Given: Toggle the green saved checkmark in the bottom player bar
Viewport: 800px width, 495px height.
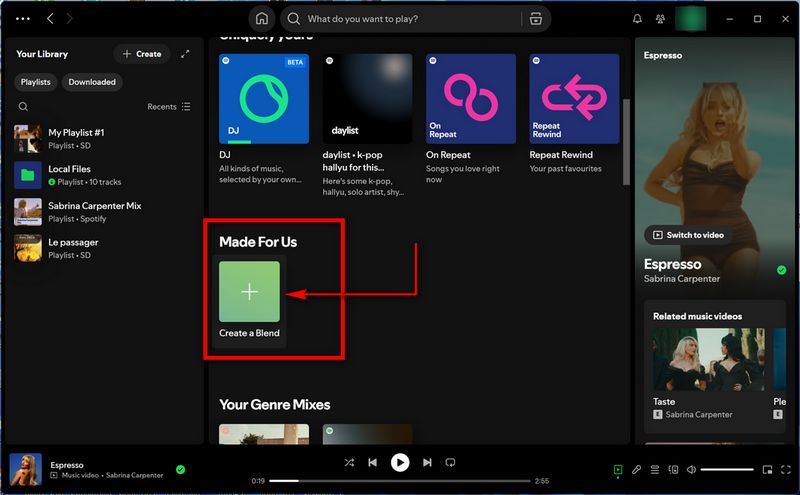Looking at the screenshot, I should click(x=181, y=469).
